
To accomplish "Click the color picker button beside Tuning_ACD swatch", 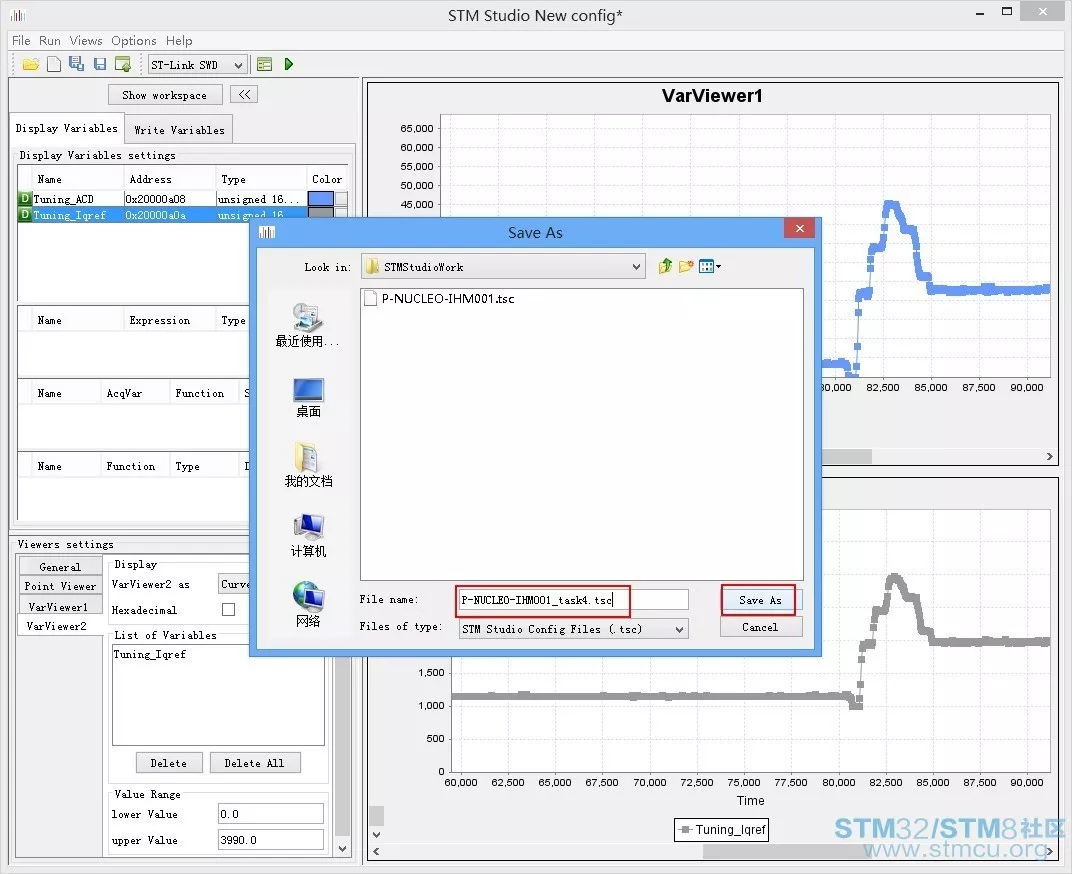I will [x=341, y=198].
